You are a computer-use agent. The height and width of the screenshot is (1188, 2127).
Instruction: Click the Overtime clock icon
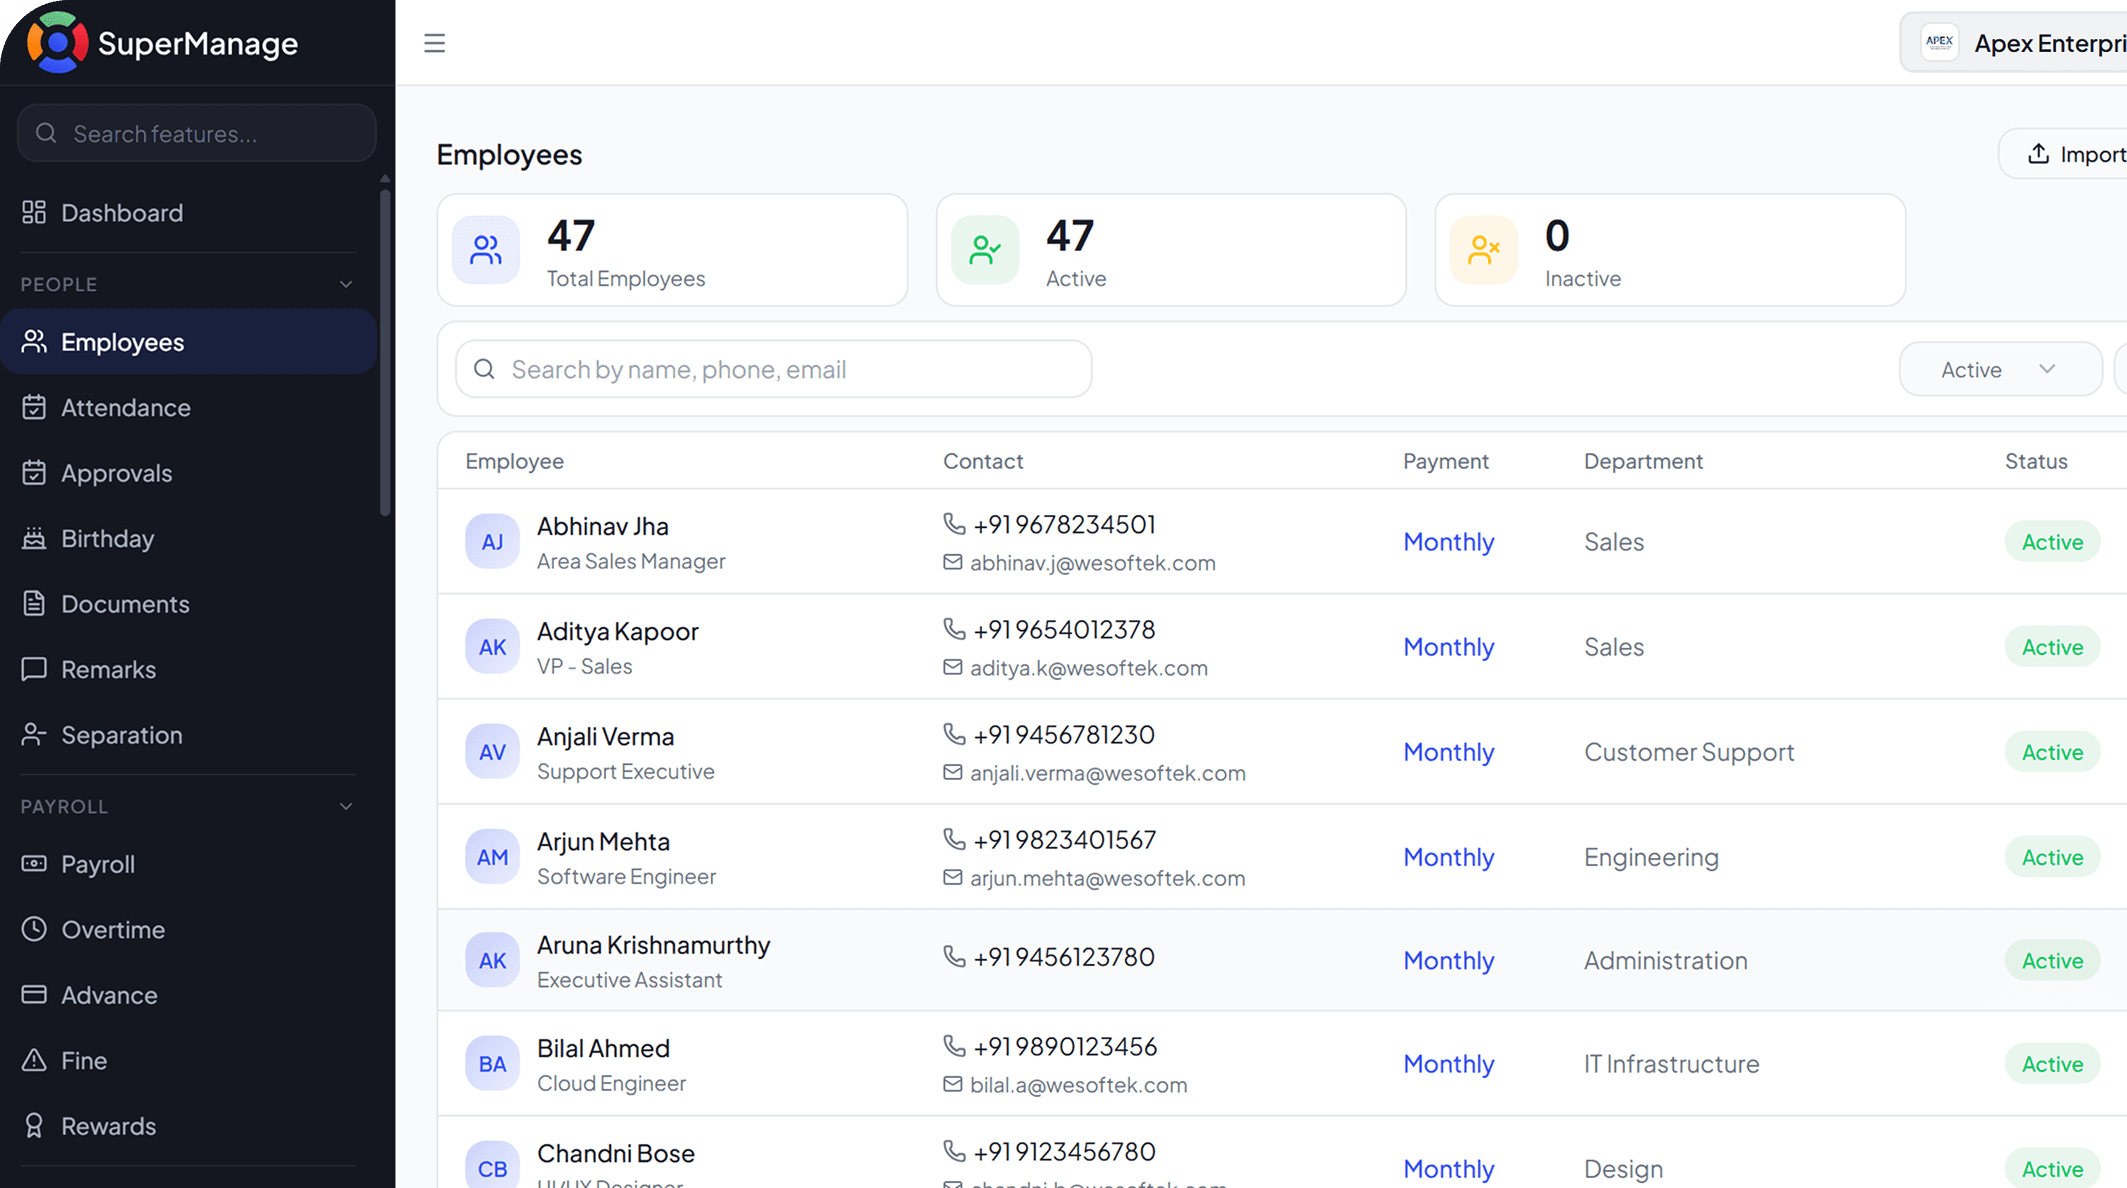click(34, 929)
